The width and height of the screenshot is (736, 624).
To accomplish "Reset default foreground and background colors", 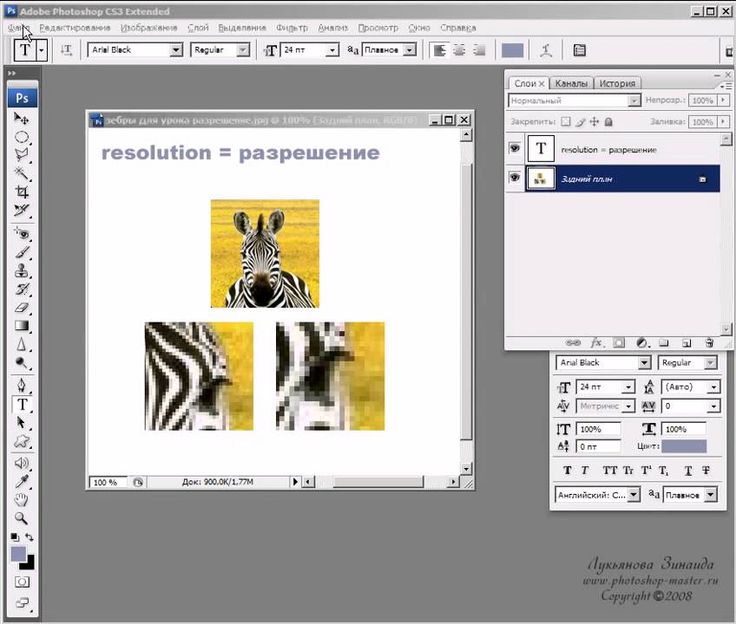I will point(15,537).
